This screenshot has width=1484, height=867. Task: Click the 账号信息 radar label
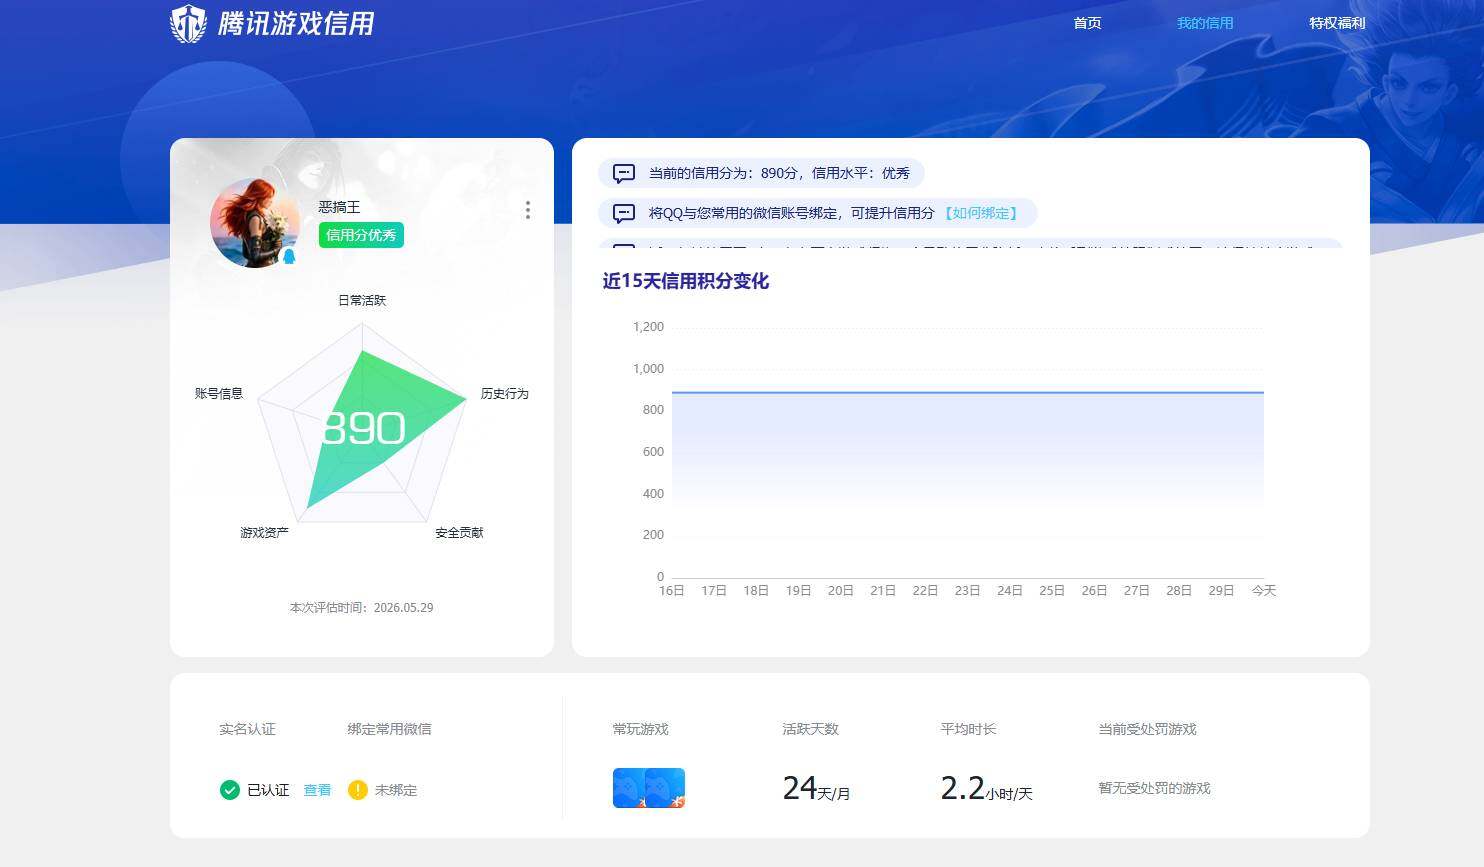coord(219,394)
